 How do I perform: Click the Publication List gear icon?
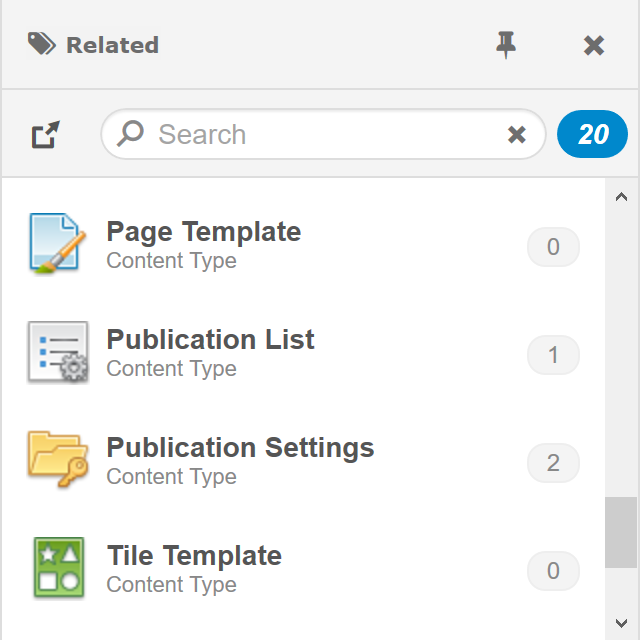pos(58,352)
